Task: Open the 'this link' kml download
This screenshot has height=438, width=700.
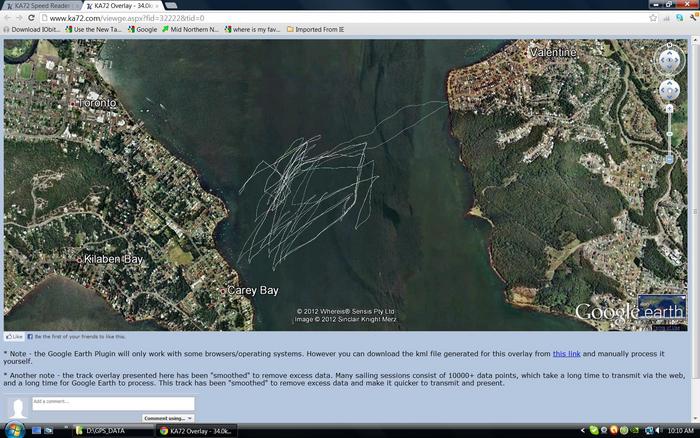Action: coord(566,354)
